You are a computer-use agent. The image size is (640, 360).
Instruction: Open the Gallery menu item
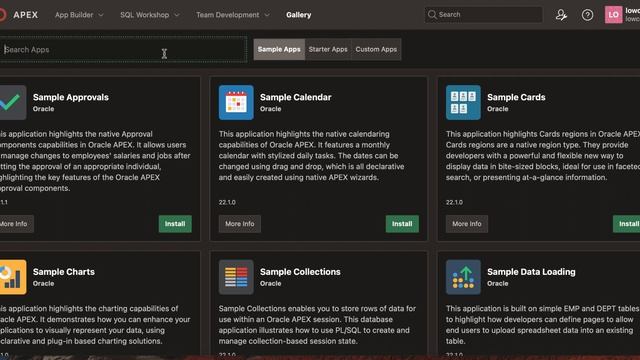[x=298, y=15]
